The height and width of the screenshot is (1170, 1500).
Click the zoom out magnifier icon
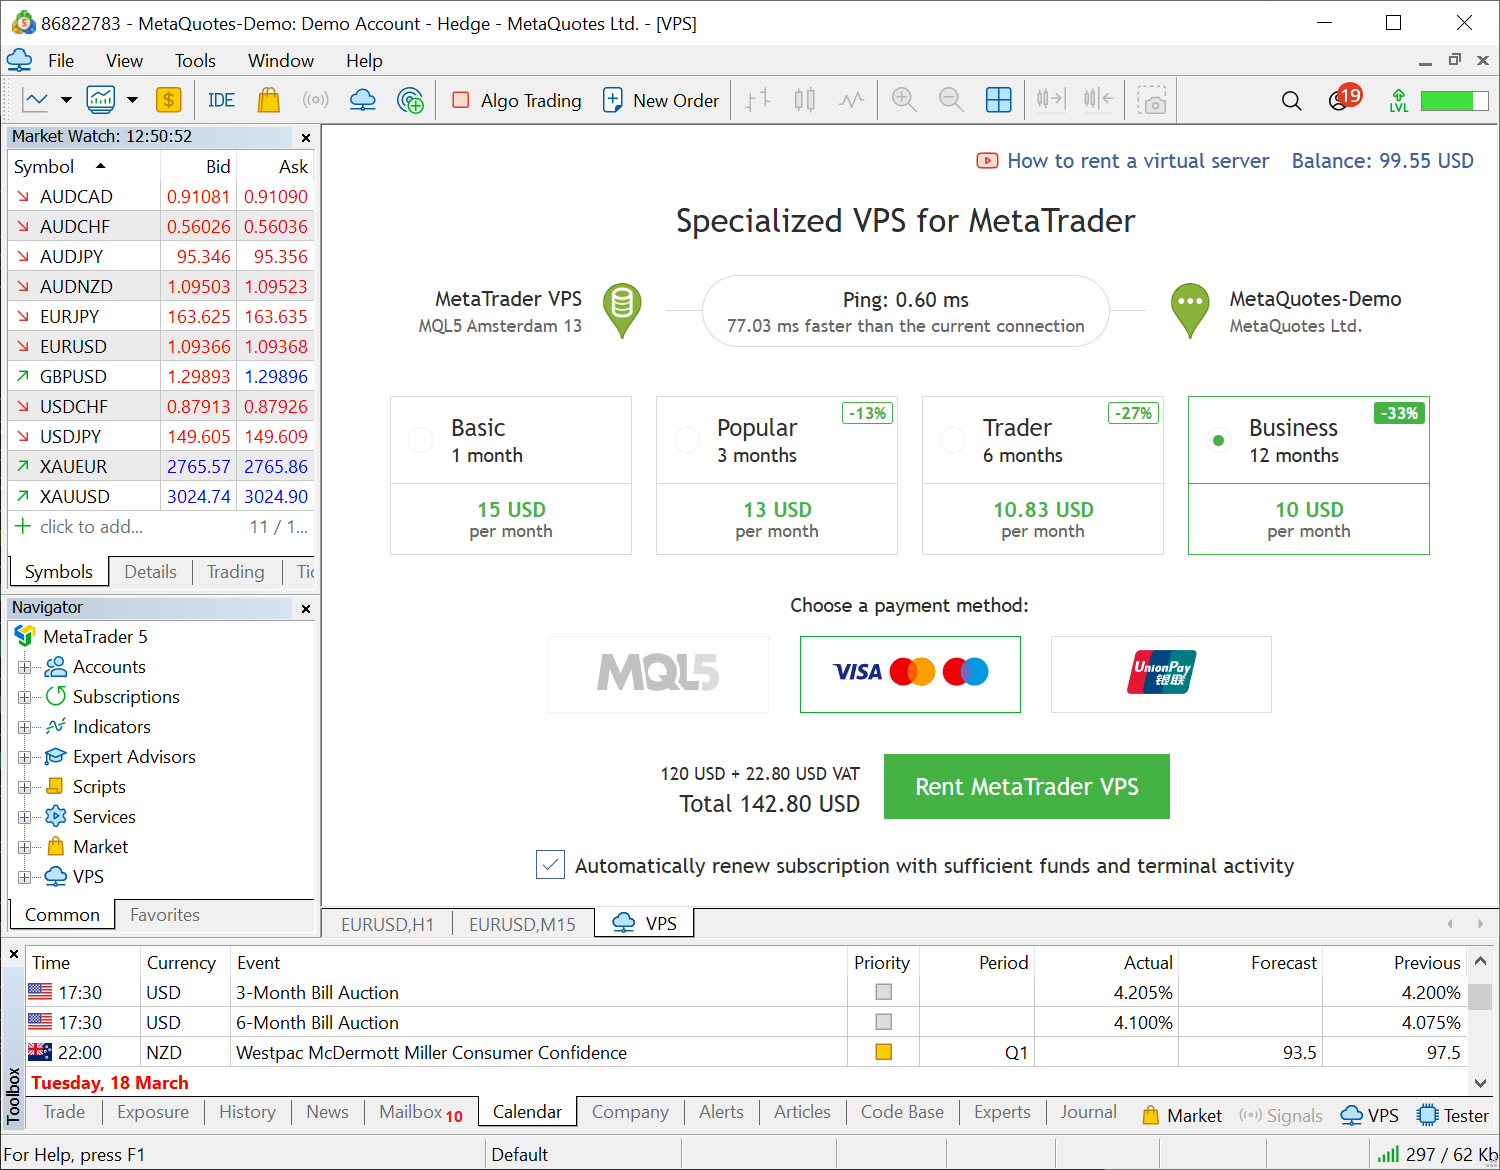click(x=951, y=100)
